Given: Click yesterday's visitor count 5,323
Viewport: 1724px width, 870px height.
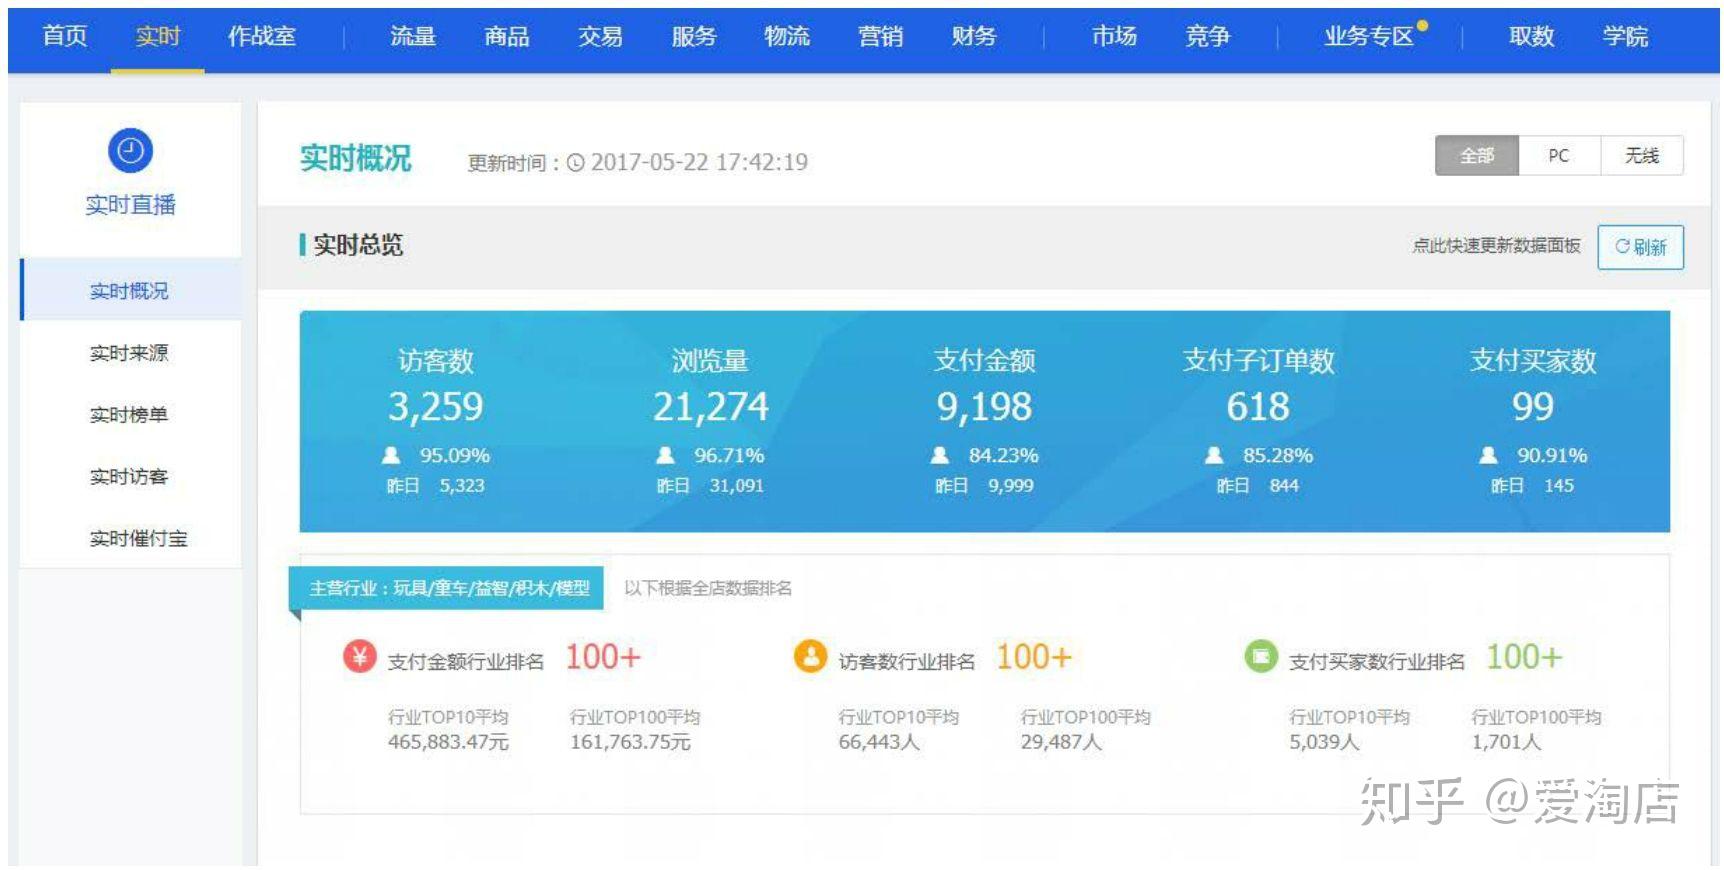Looking at the screenshot, I should pyautogui.click(x=462, y=486).
